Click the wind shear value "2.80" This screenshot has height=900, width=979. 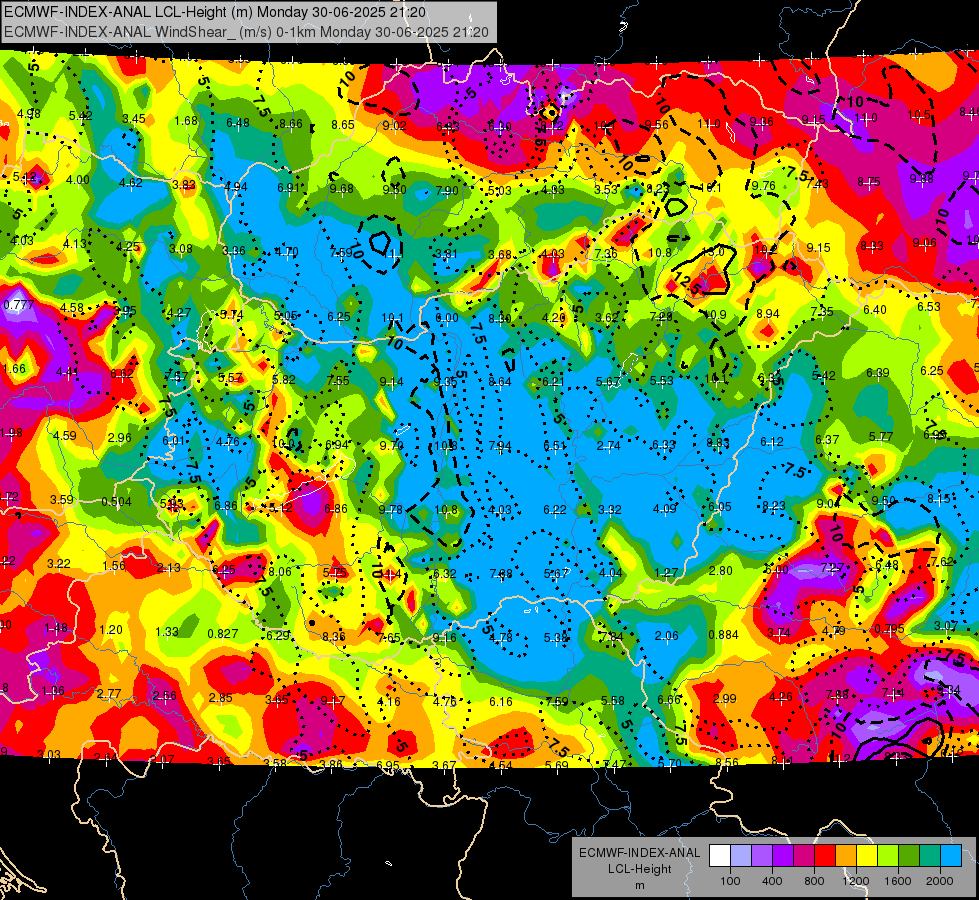(x=721, y=570)
